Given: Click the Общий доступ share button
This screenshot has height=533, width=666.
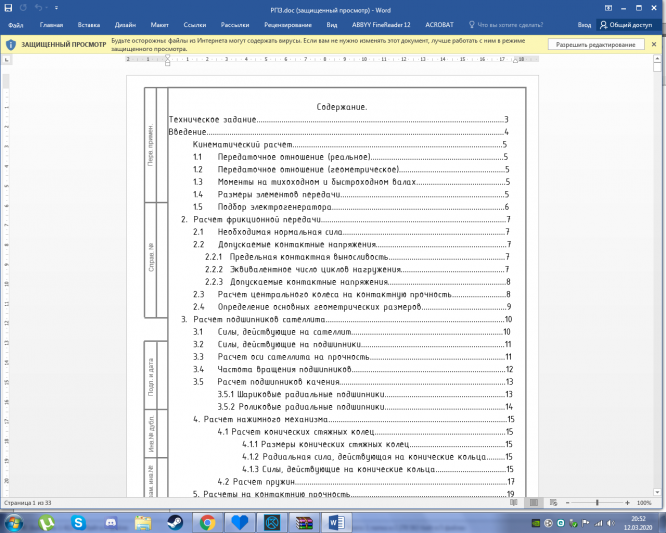Looking at the screenshot, I should pyautogui.click(x=626, y=25).
